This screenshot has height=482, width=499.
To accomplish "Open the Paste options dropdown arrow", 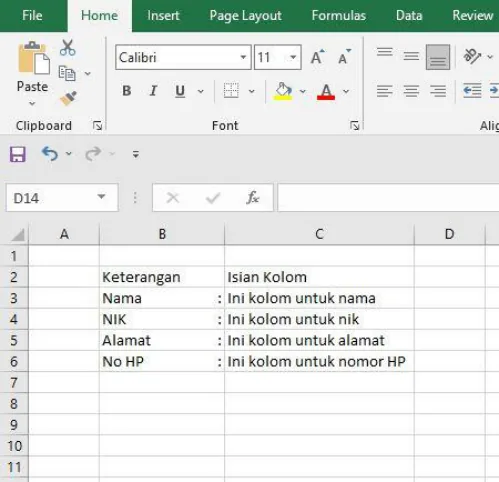I will click(x=32, y=104).
